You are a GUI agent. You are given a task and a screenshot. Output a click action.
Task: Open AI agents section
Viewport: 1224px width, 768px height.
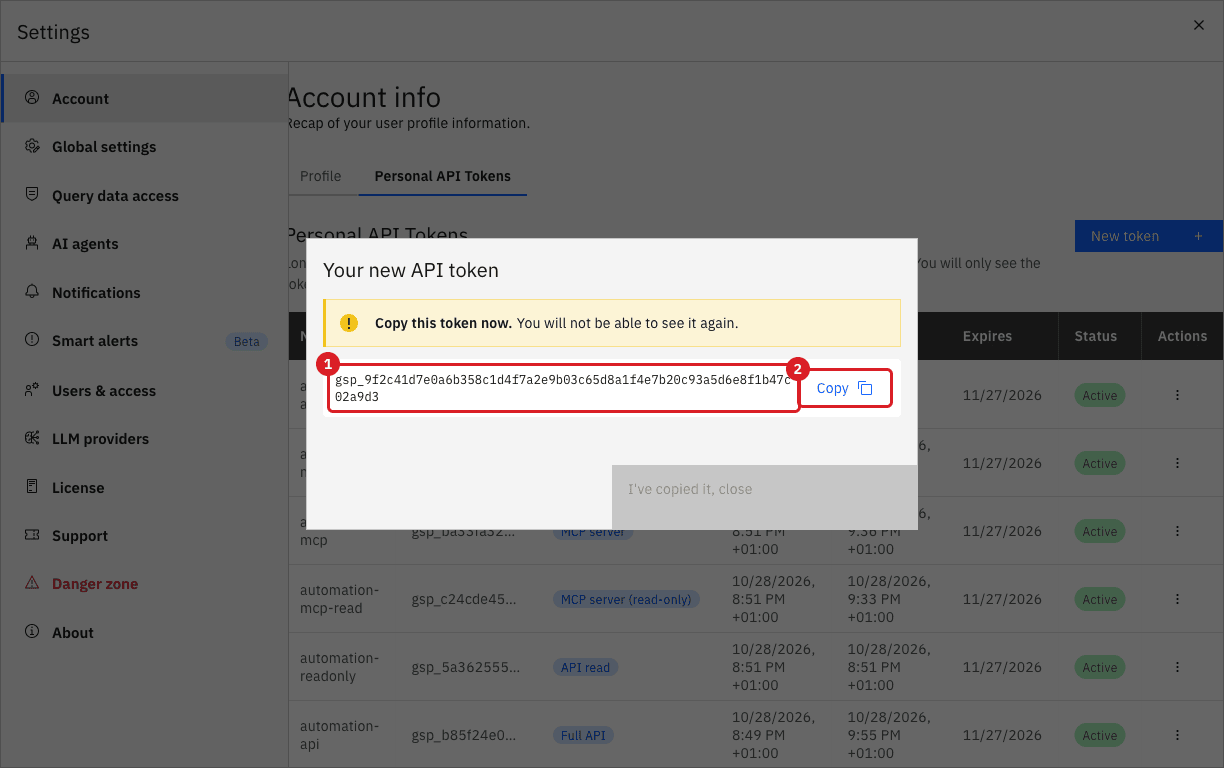point(145,244)
